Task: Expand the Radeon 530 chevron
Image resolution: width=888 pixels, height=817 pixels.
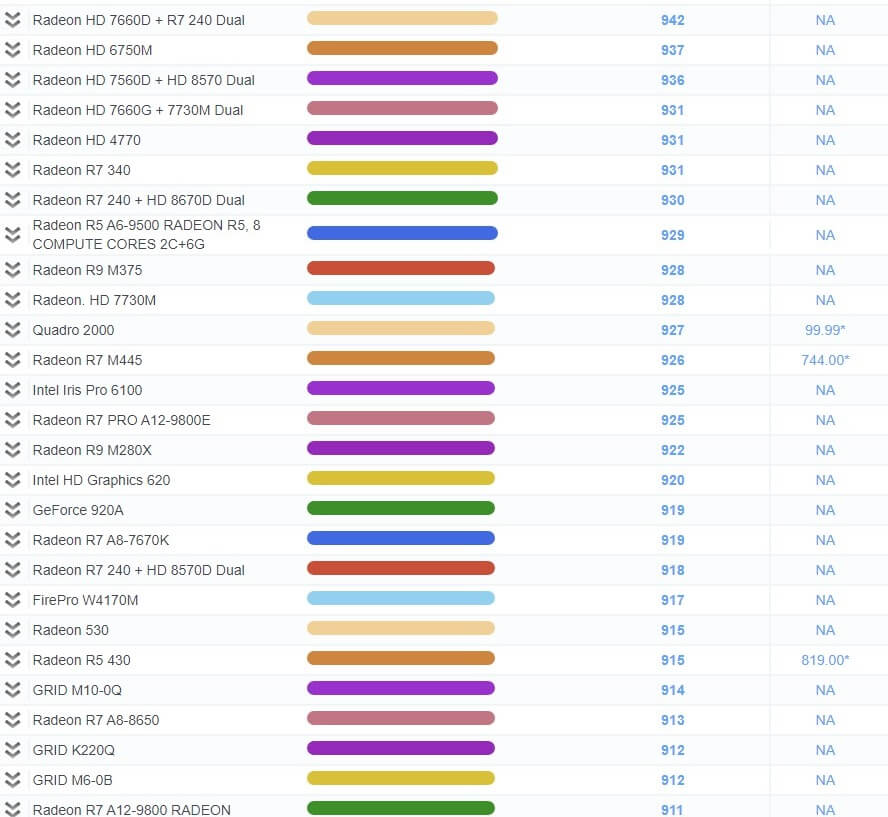Action: 12,630
